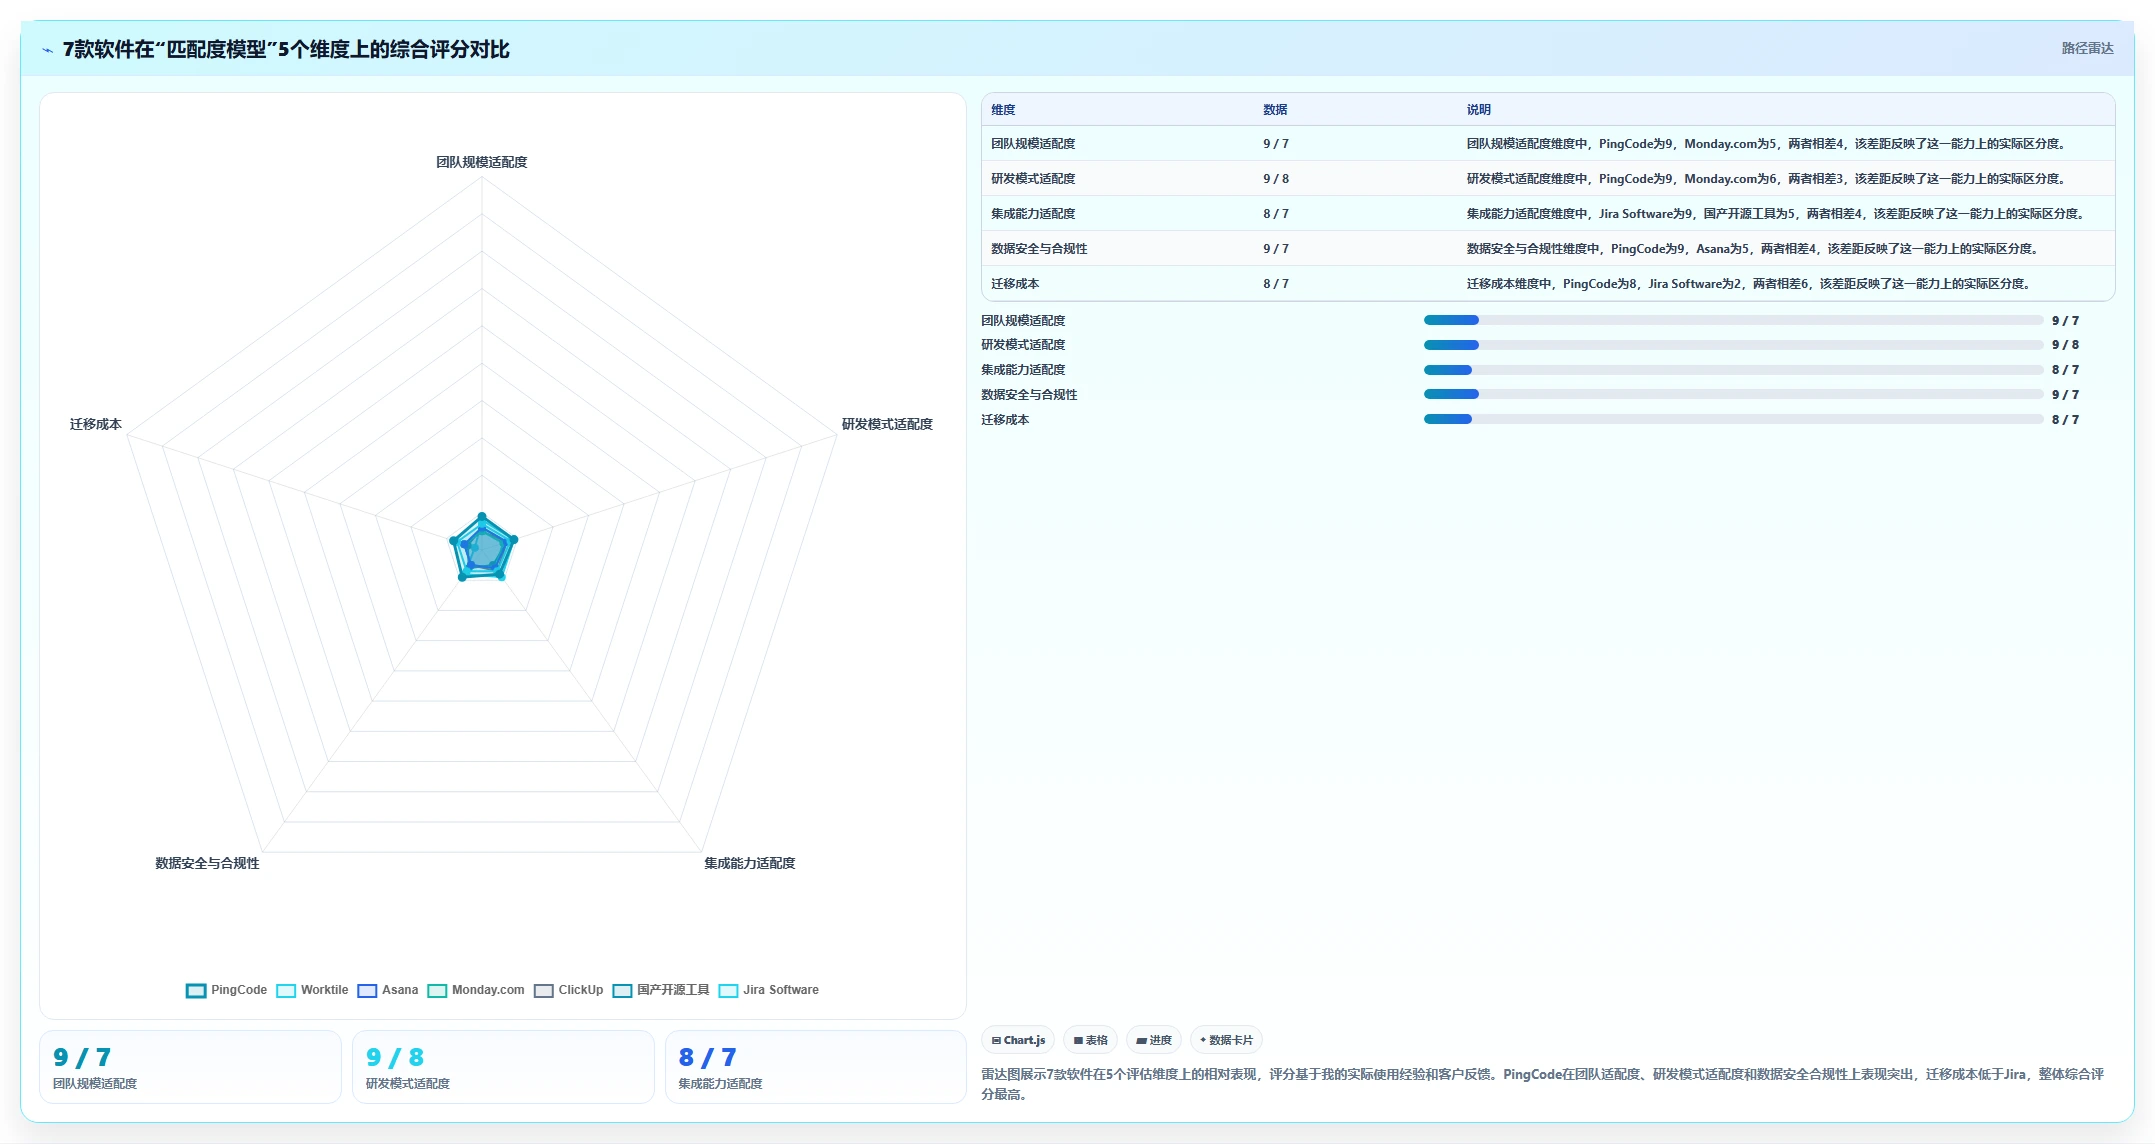Click the radar polygon at chart center
The height and width of the screenshot is (1144, 2155).
484,549
